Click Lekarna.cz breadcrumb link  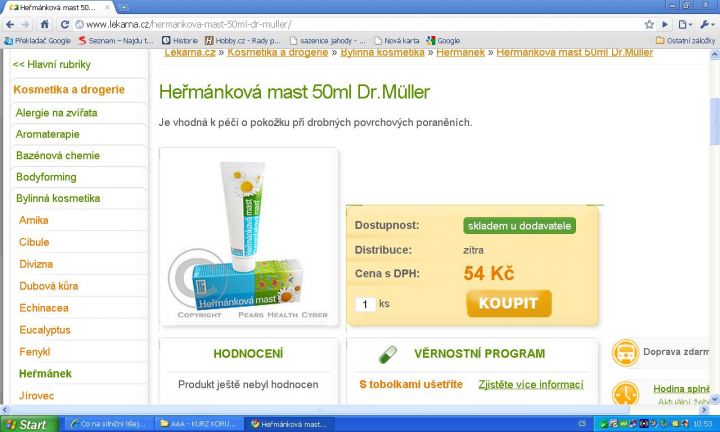[x=190, y=52]
